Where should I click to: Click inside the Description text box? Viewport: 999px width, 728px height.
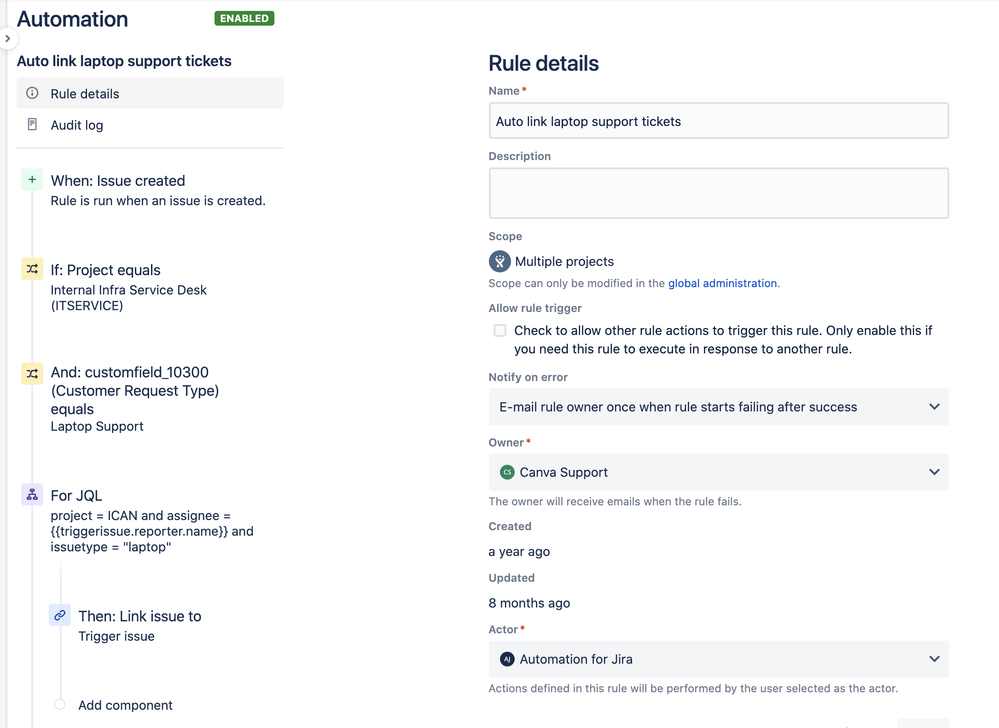[719, 193]
